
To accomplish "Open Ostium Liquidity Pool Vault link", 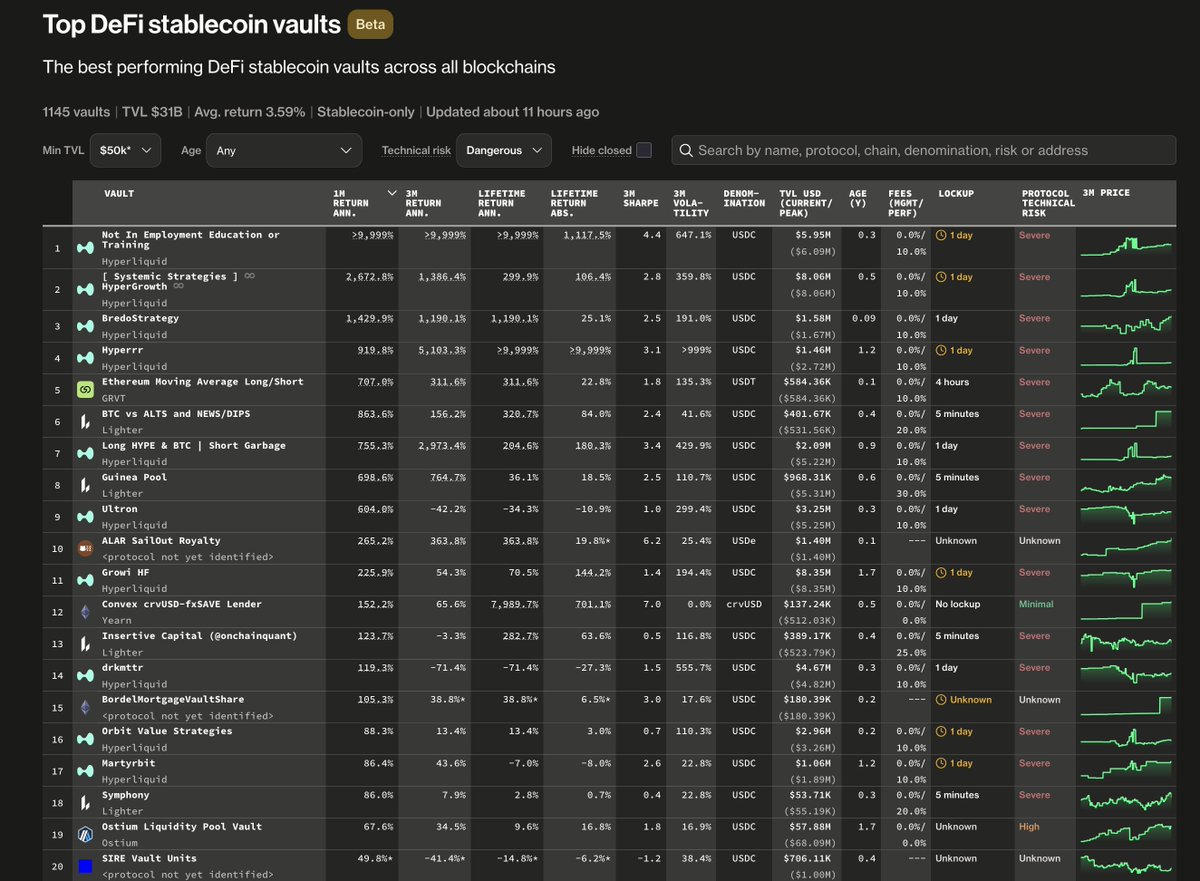I will tap(182, 827).
